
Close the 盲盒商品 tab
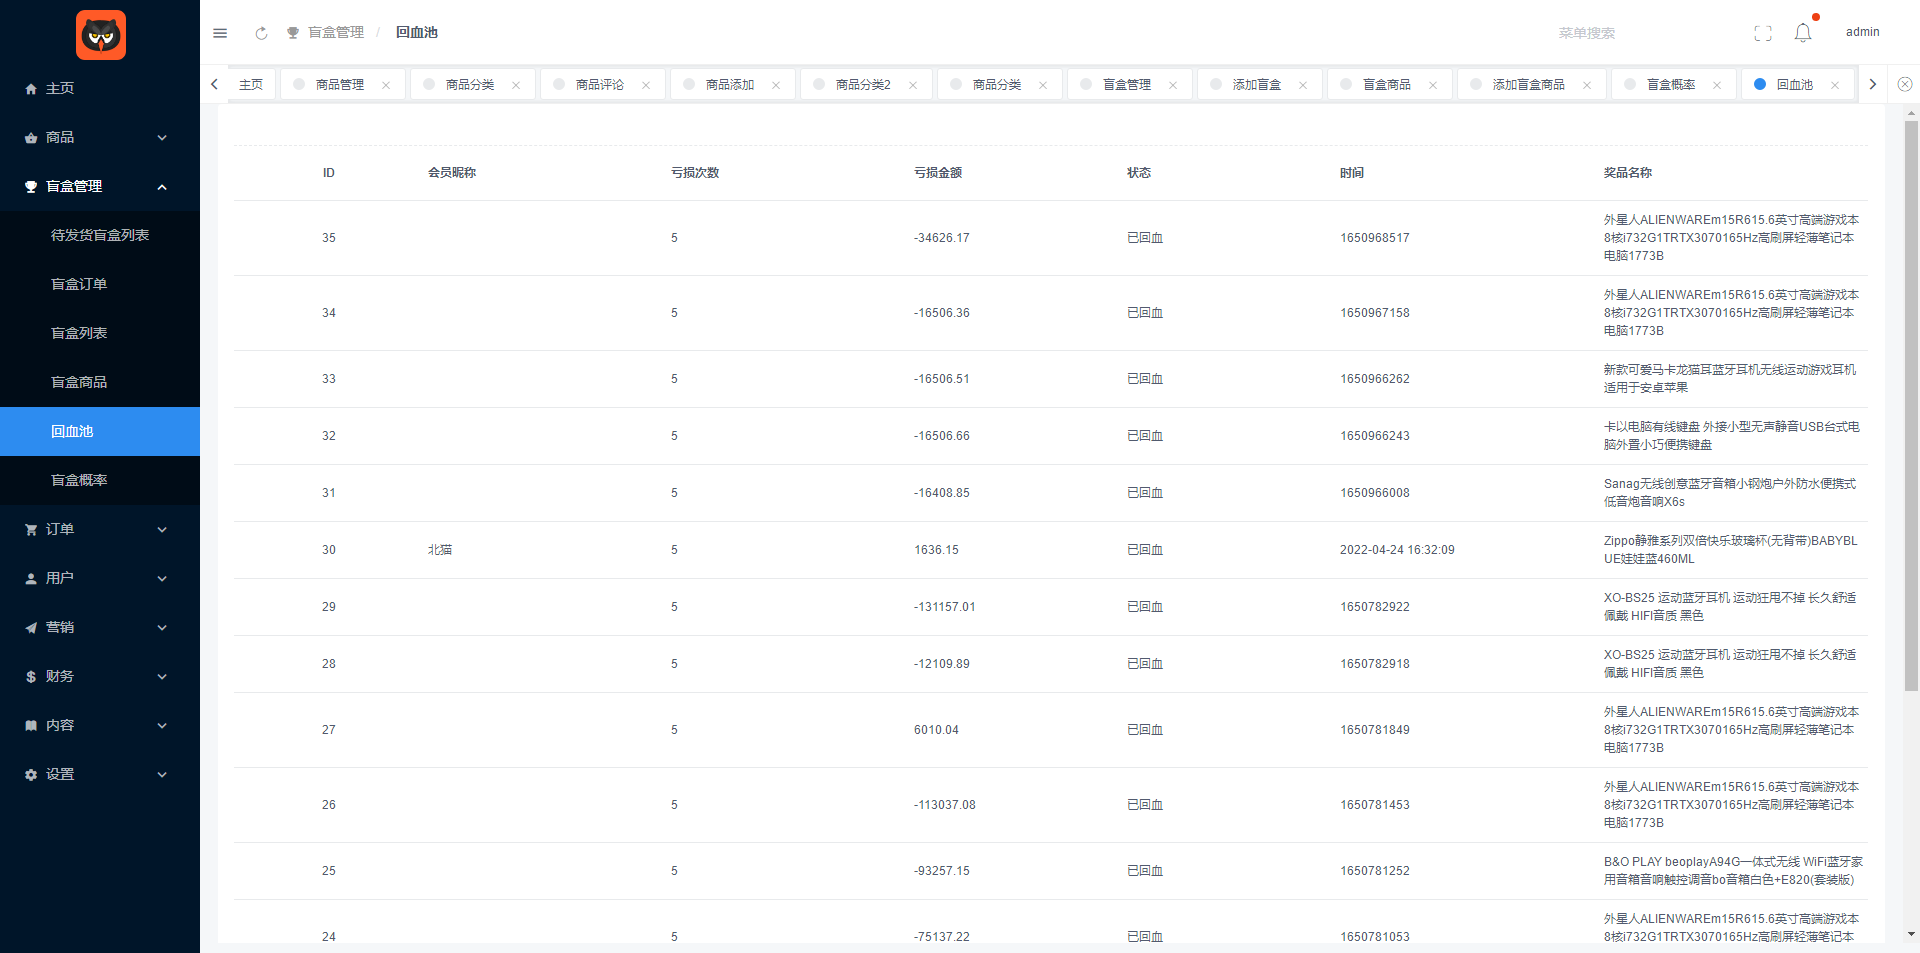click(x=1433, y=85)
